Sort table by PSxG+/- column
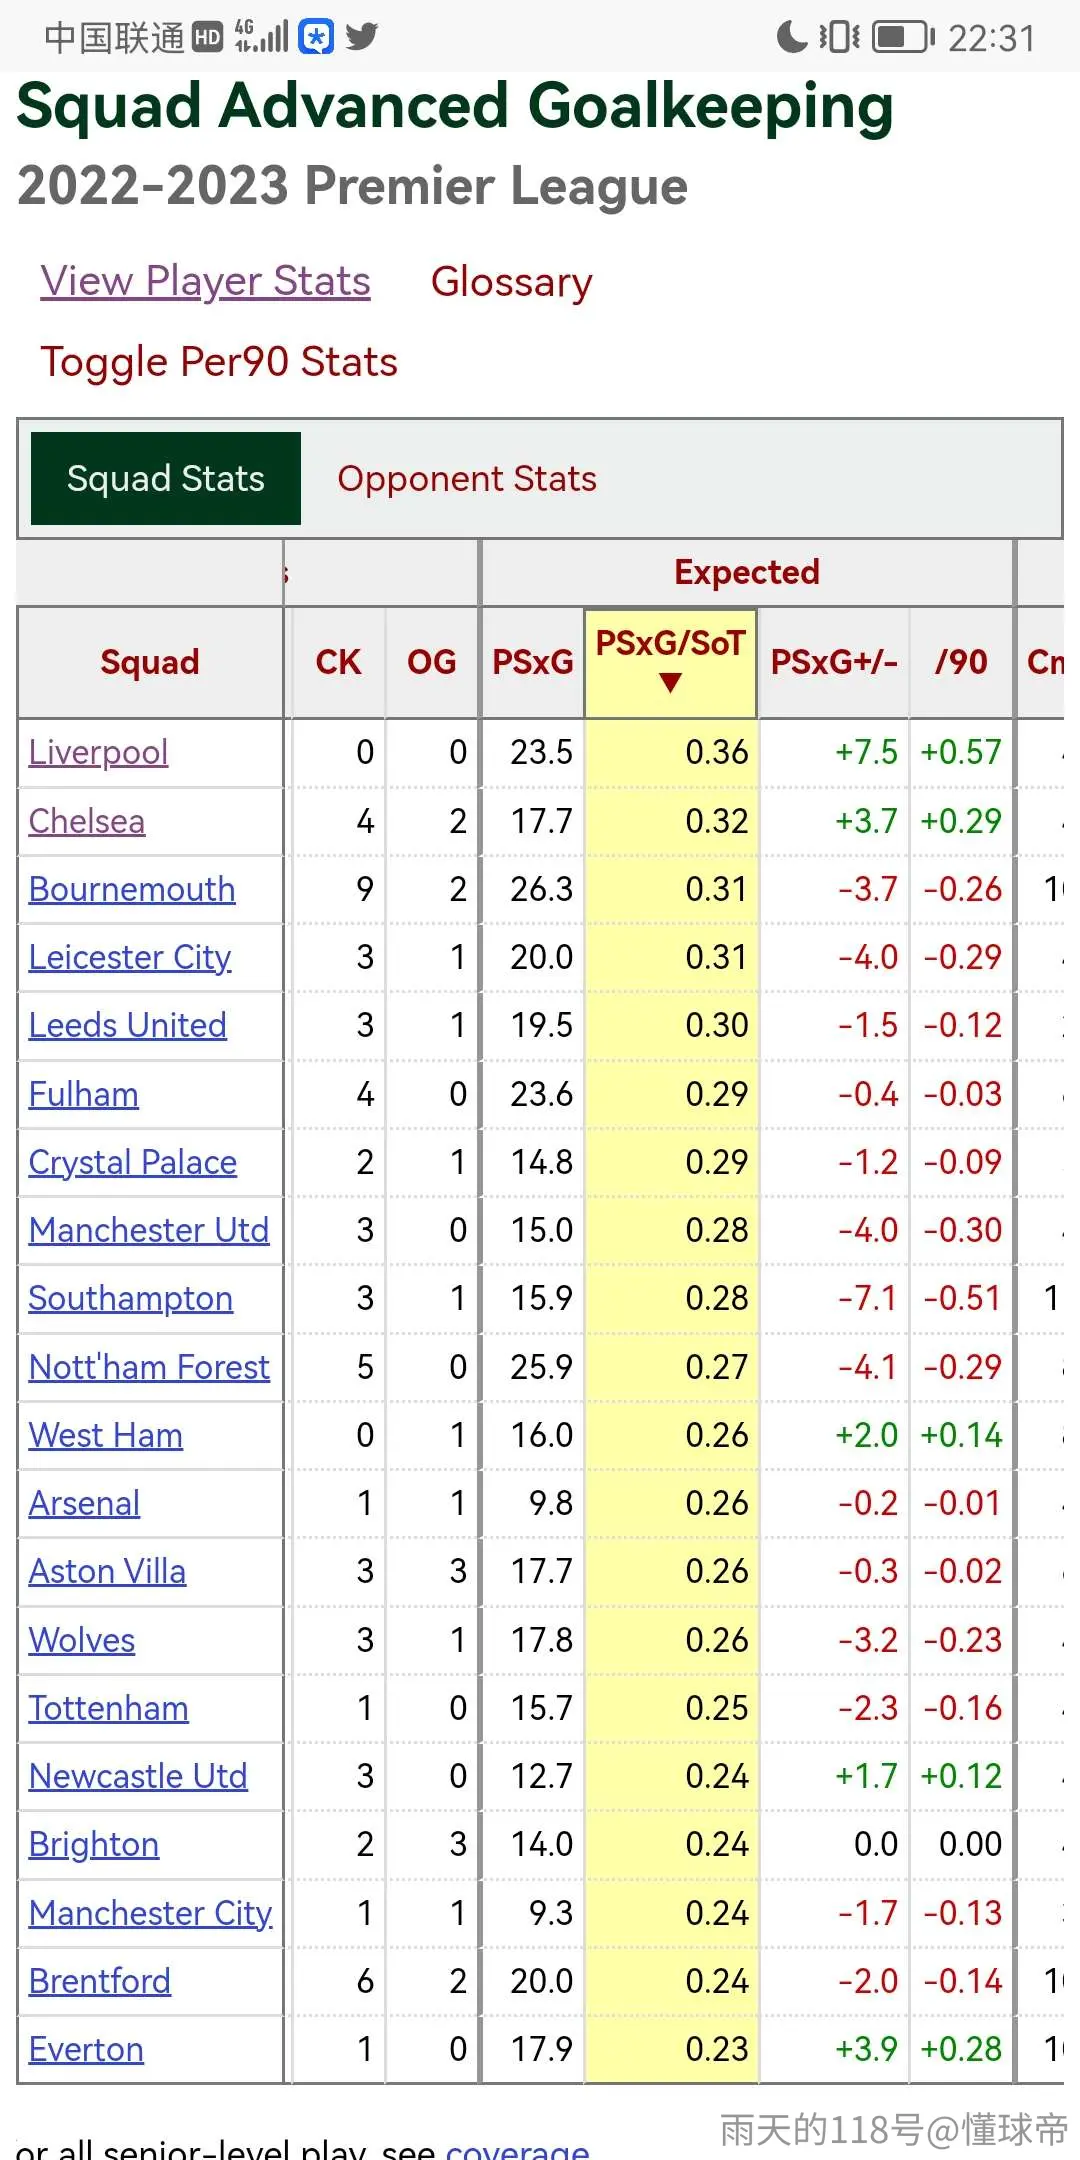This screenshot has width=1080, height=2160. 834,662
